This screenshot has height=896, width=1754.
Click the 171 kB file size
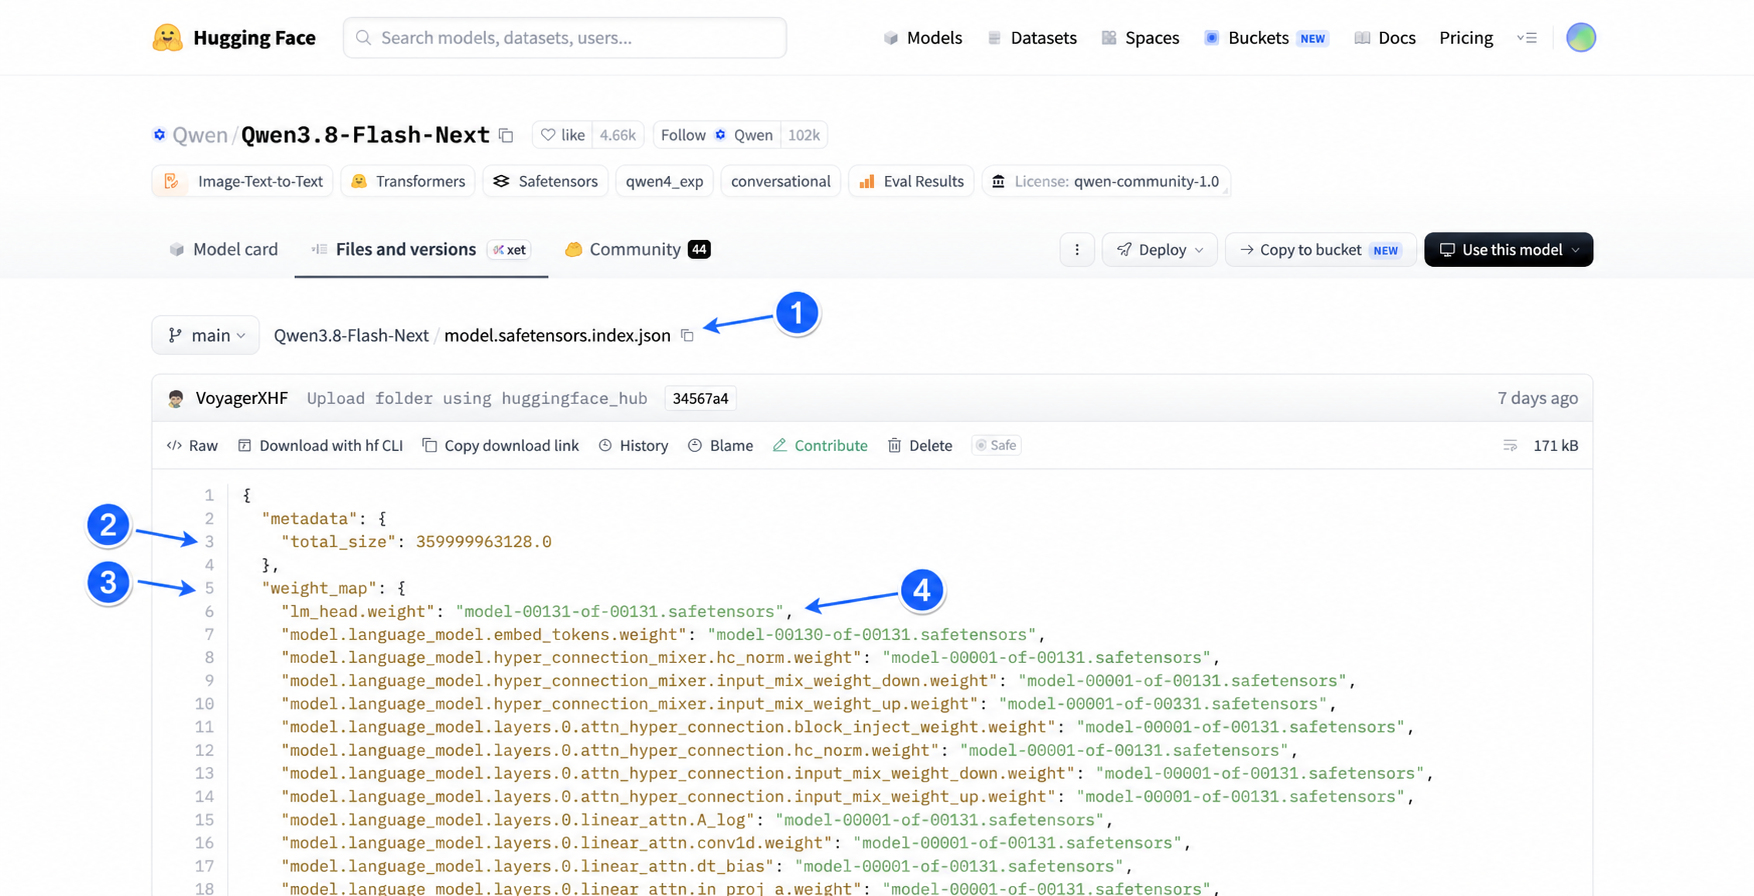click(x=1556, y=446)
